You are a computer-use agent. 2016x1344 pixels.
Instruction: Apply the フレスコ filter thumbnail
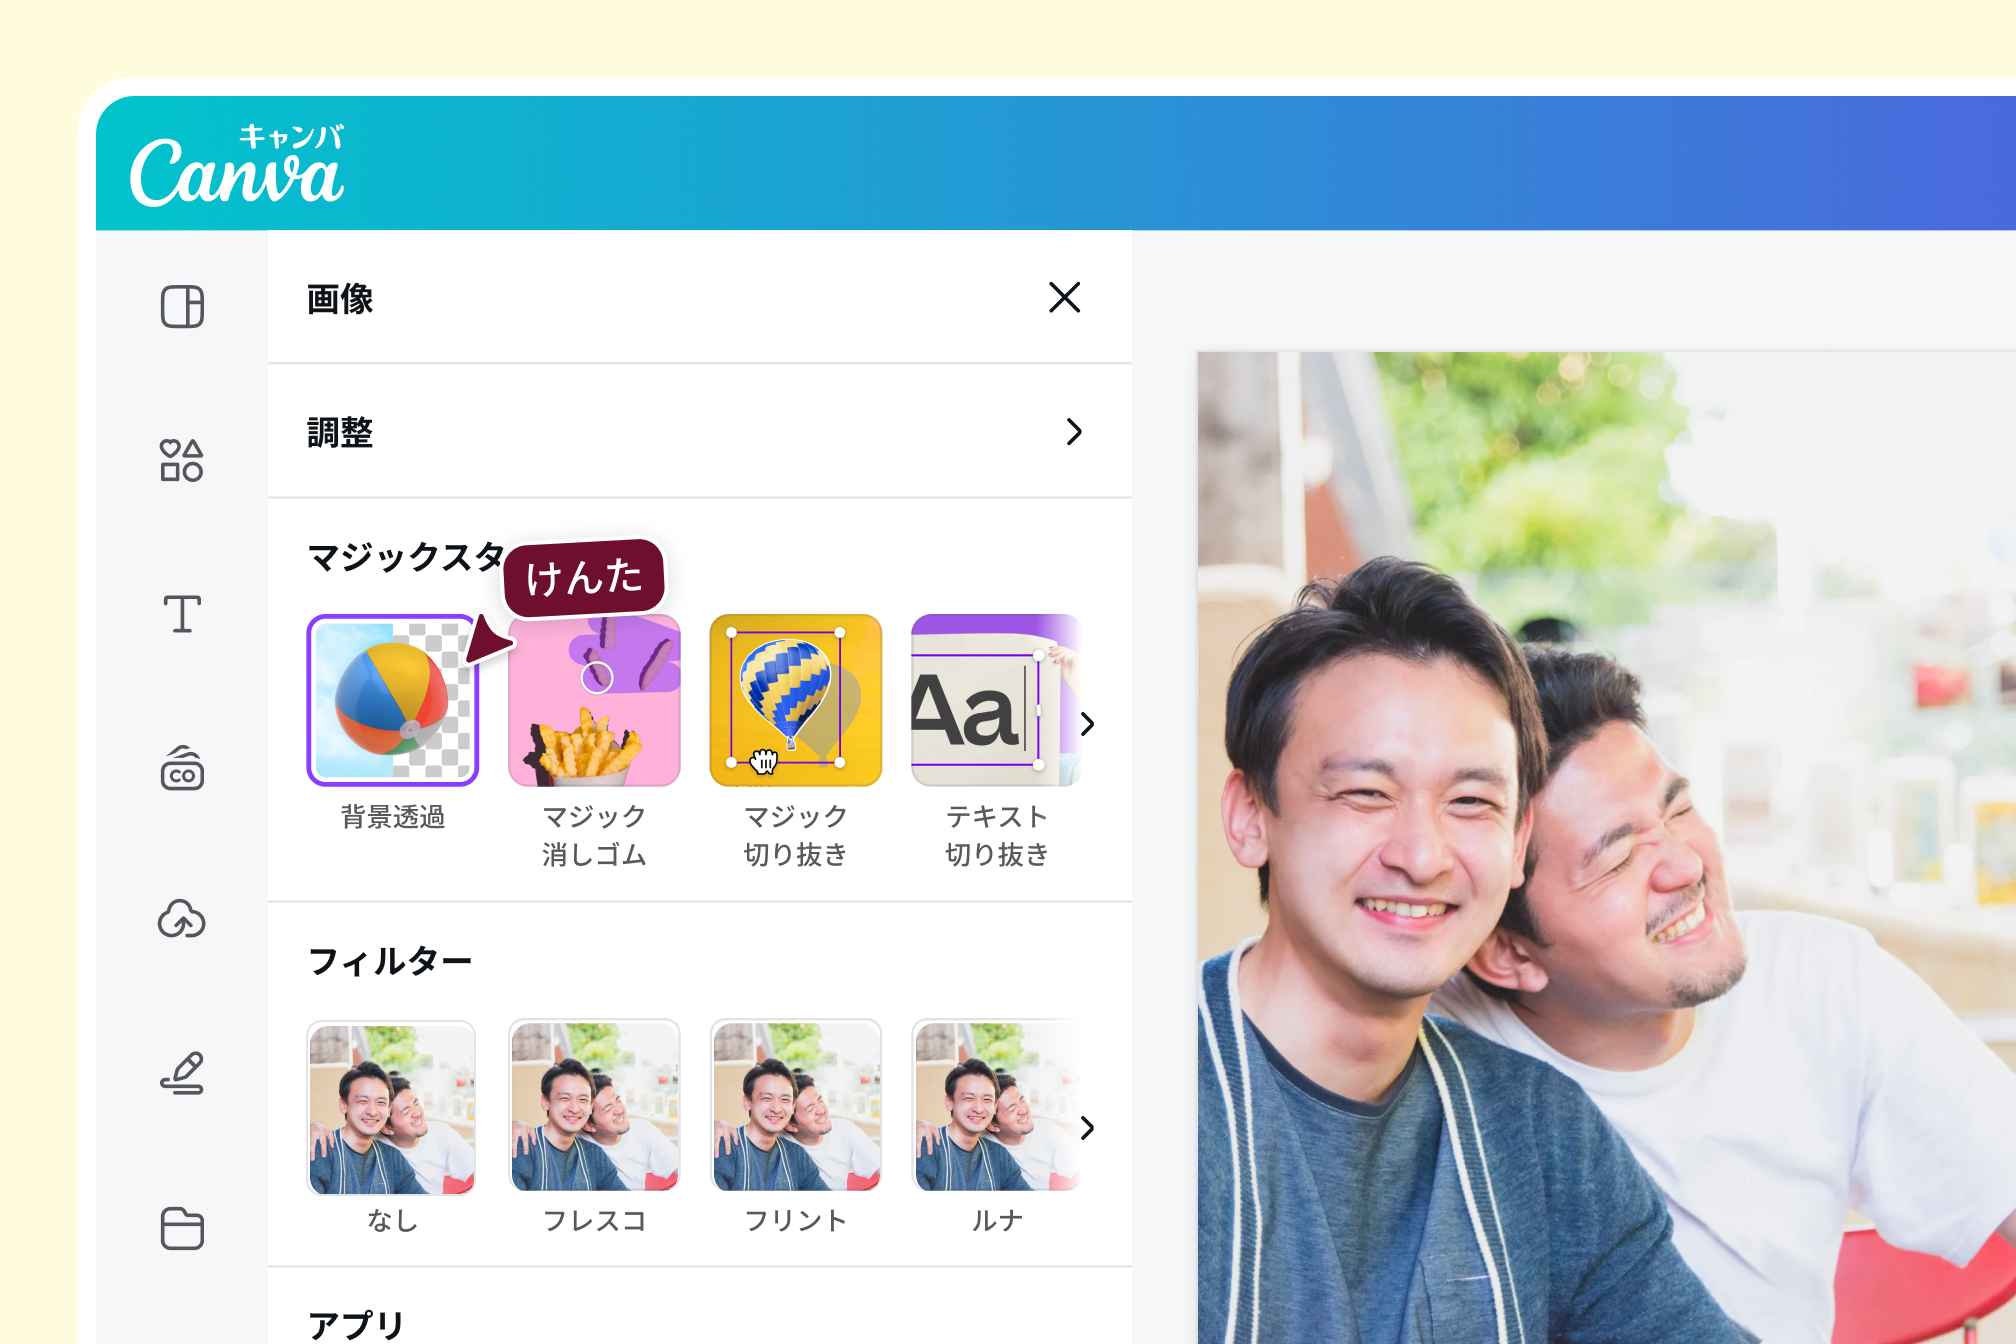click(594, 1106)
